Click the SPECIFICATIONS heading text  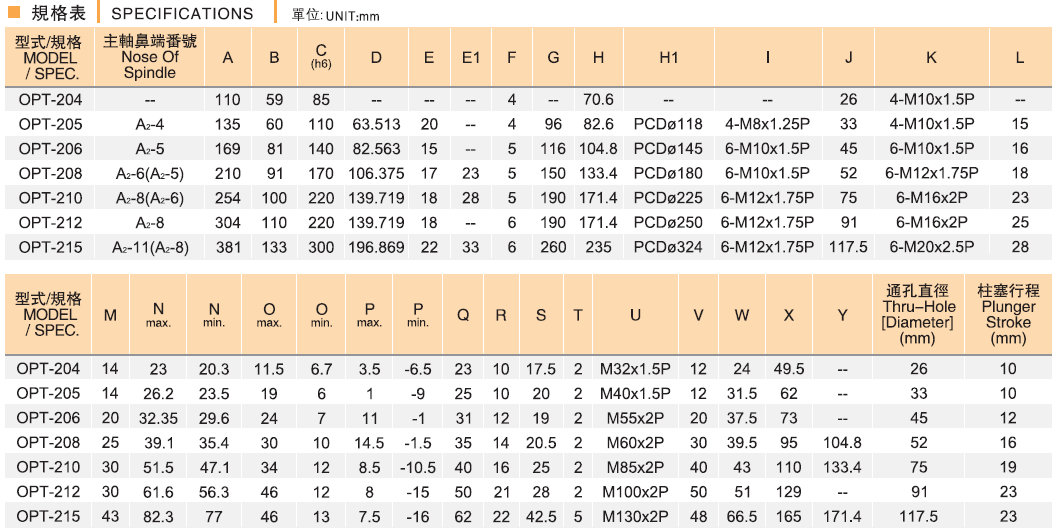point(182,14)
